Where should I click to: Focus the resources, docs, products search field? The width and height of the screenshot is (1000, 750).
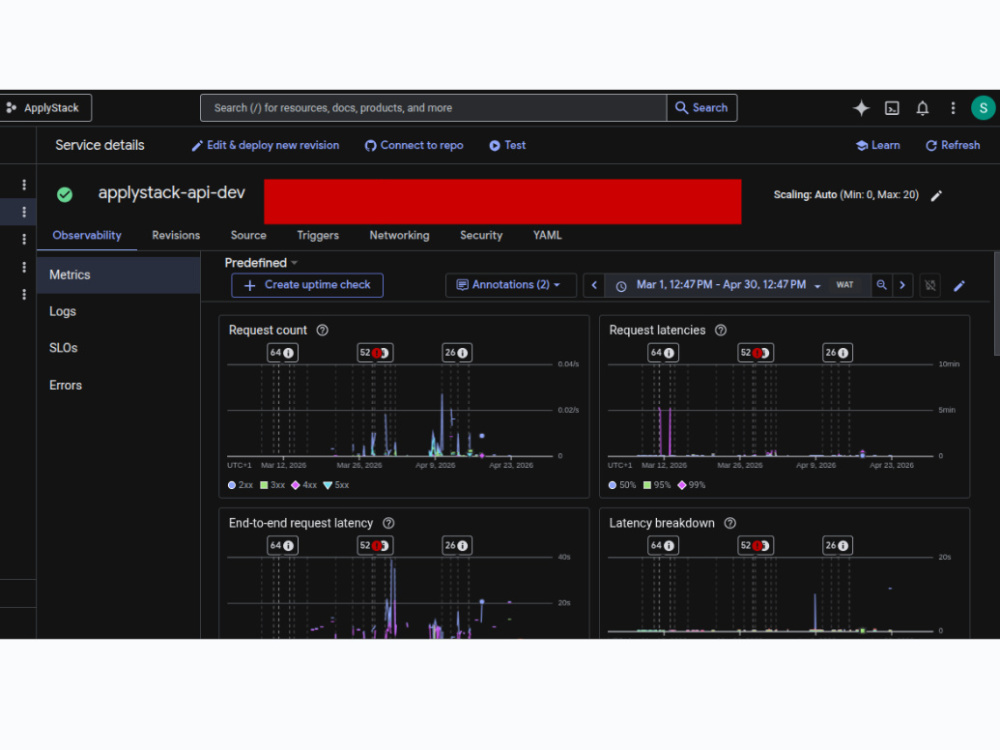[x=434, y=108]
